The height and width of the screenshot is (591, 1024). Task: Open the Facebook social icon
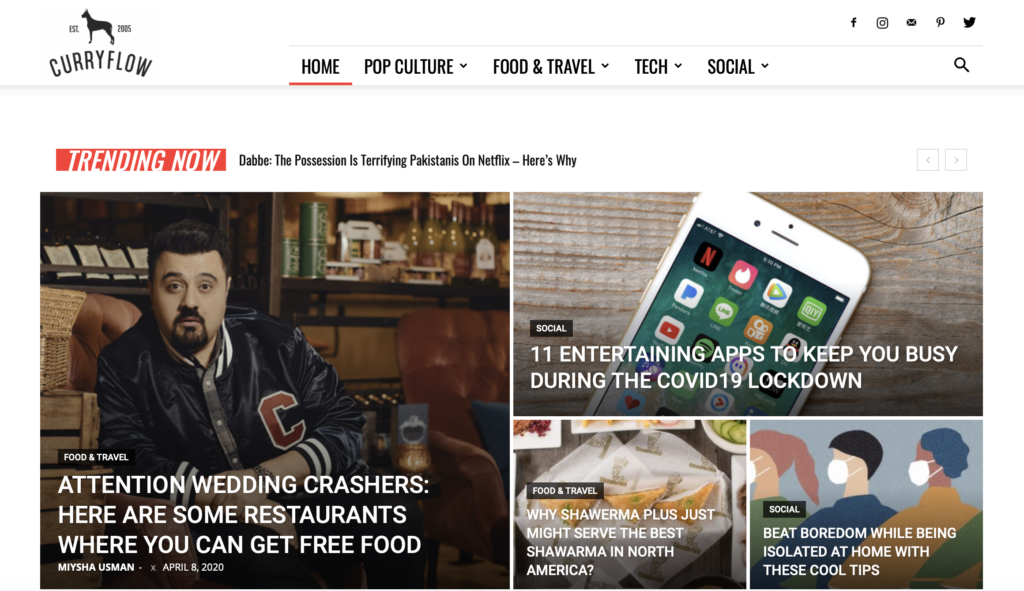tap(853, 23)
